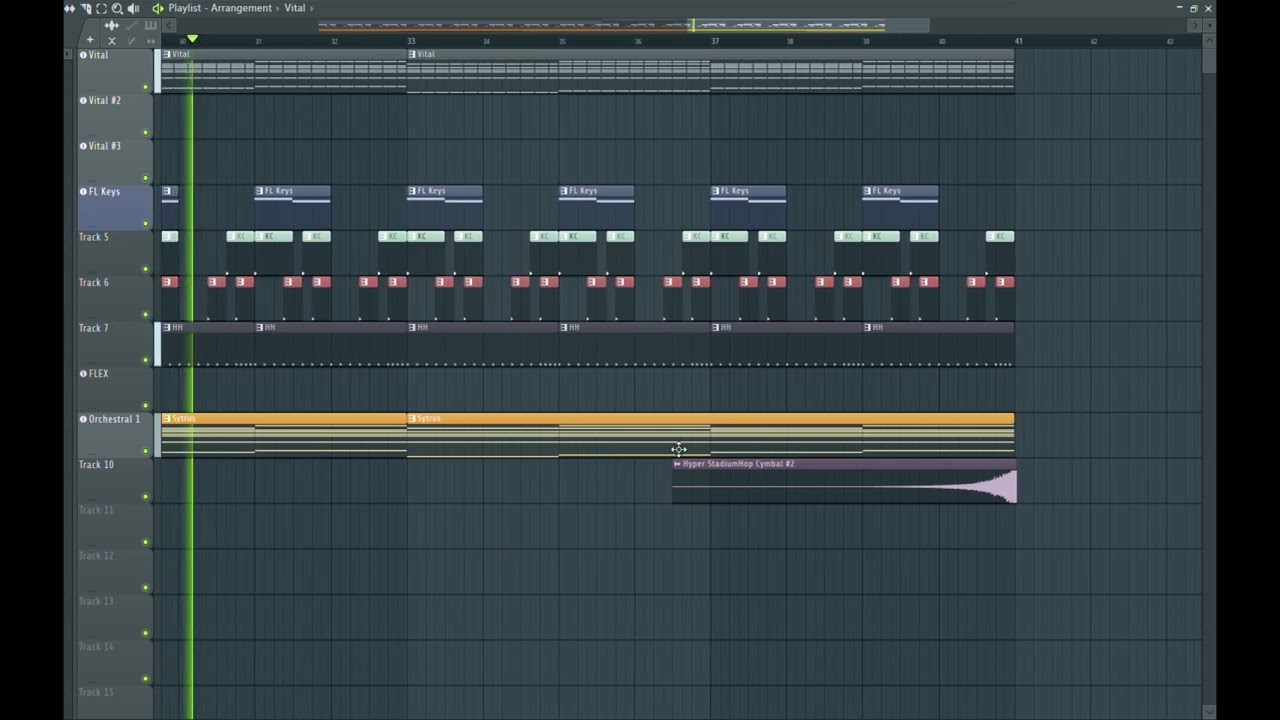Select the dimmed Track 14 header
This screenshot has width=1280, height=720.
tap(115, 663)
